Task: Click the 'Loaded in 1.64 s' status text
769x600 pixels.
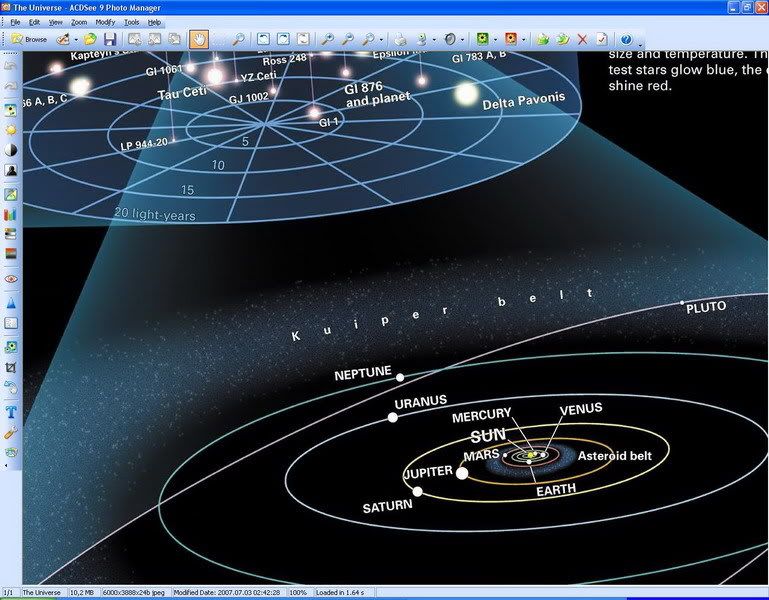Action: click(x=340, y=593)
